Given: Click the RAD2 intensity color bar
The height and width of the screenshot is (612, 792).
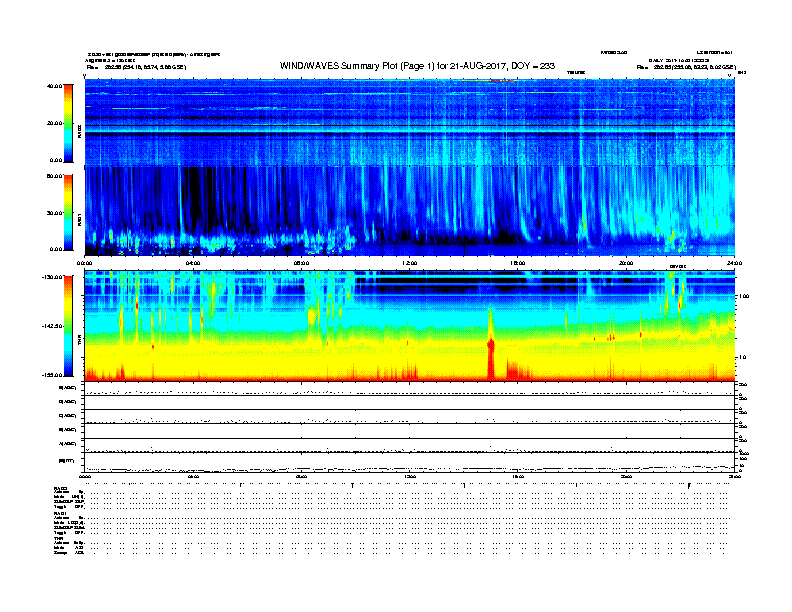Looking at the screenshot, I should [x=68, y=123].
